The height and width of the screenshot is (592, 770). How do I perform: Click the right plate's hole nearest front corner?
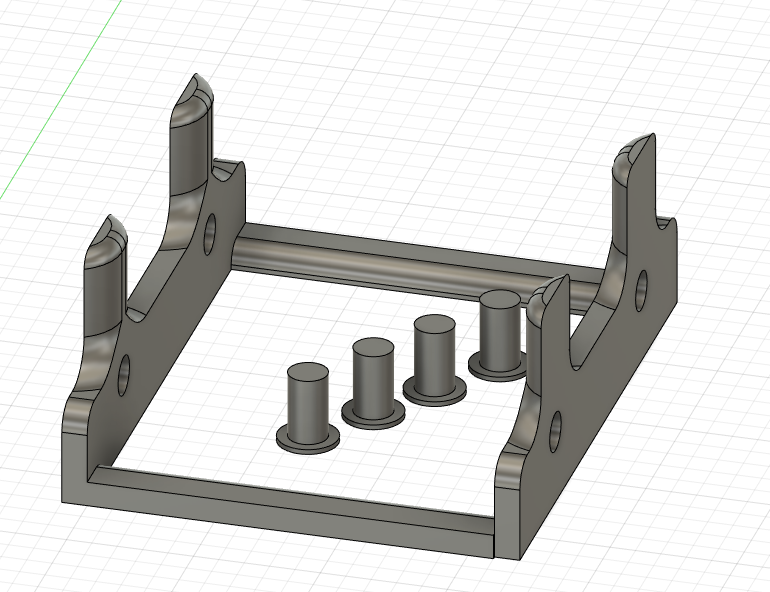555,432
